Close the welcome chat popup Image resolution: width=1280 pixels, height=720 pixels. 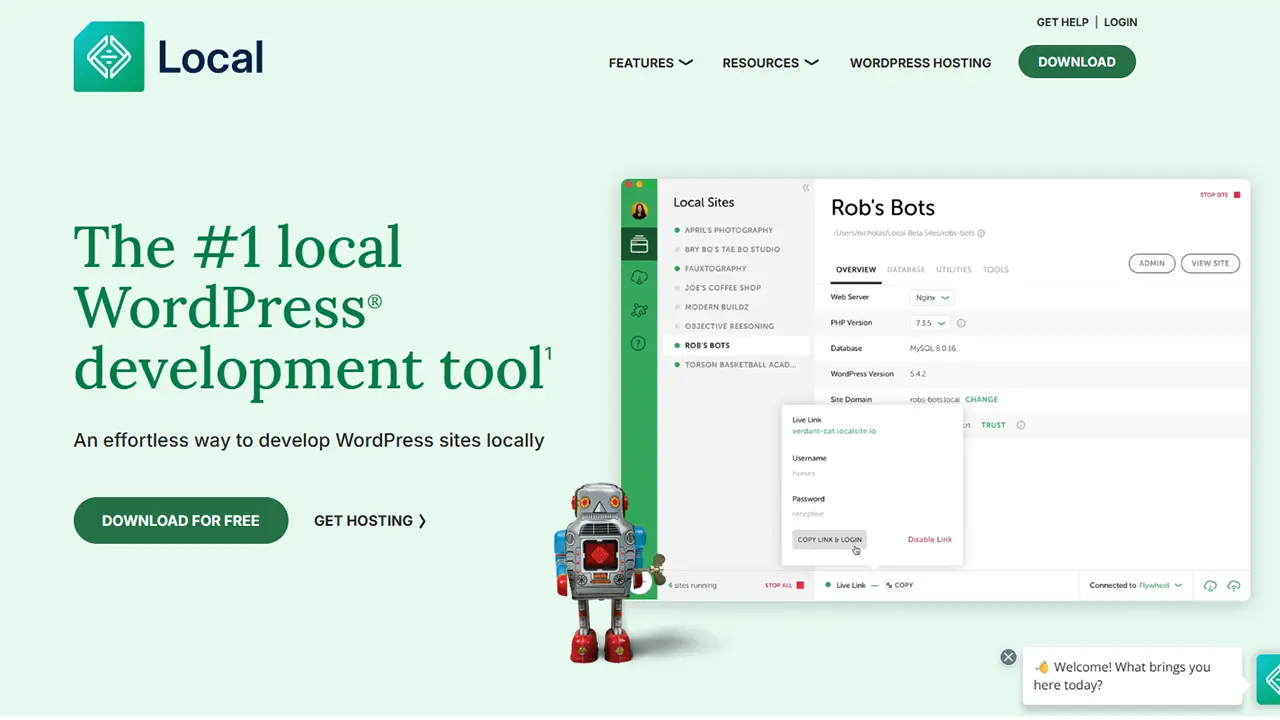1008,657
